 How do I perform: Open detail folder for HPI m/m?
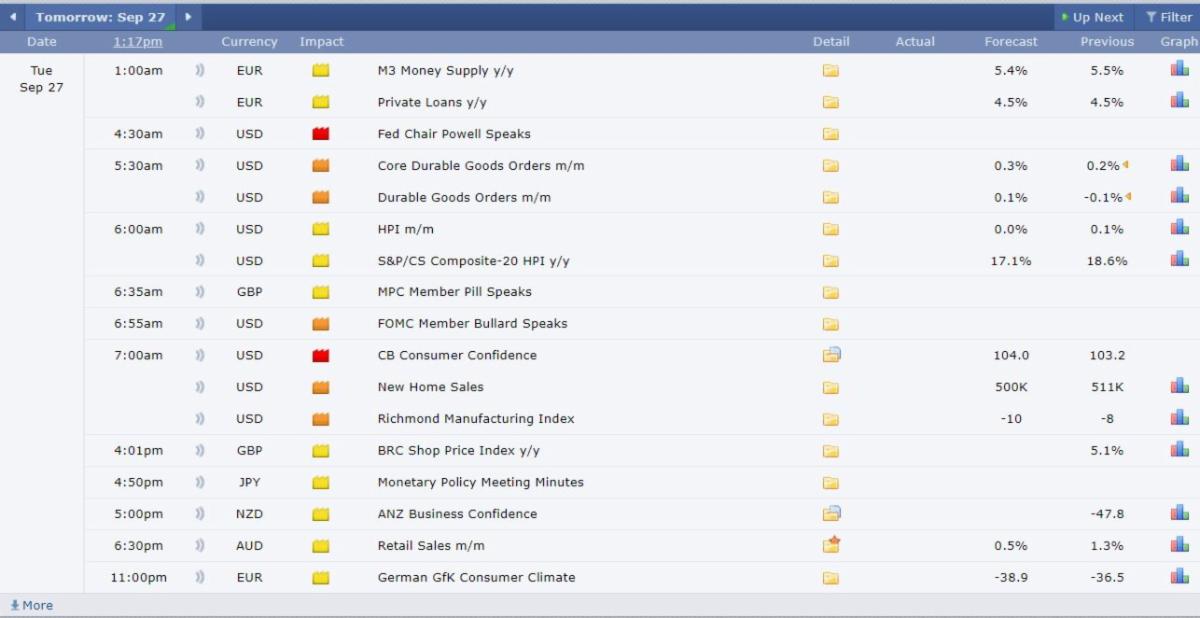[x=830, y=229]
